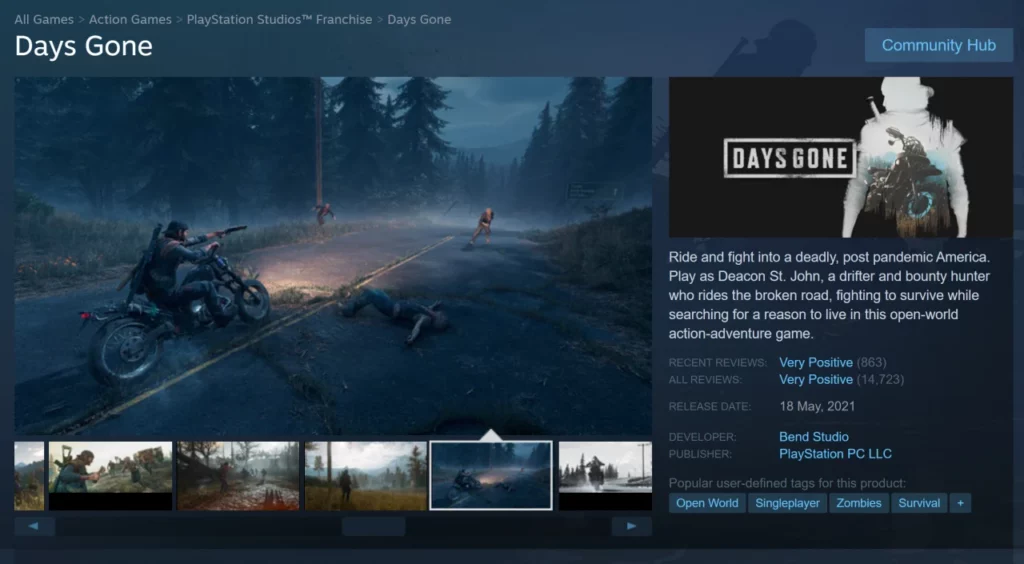Click the PUBLISHER label
The height and width of the screenshot is (564, 1024).
700,454
